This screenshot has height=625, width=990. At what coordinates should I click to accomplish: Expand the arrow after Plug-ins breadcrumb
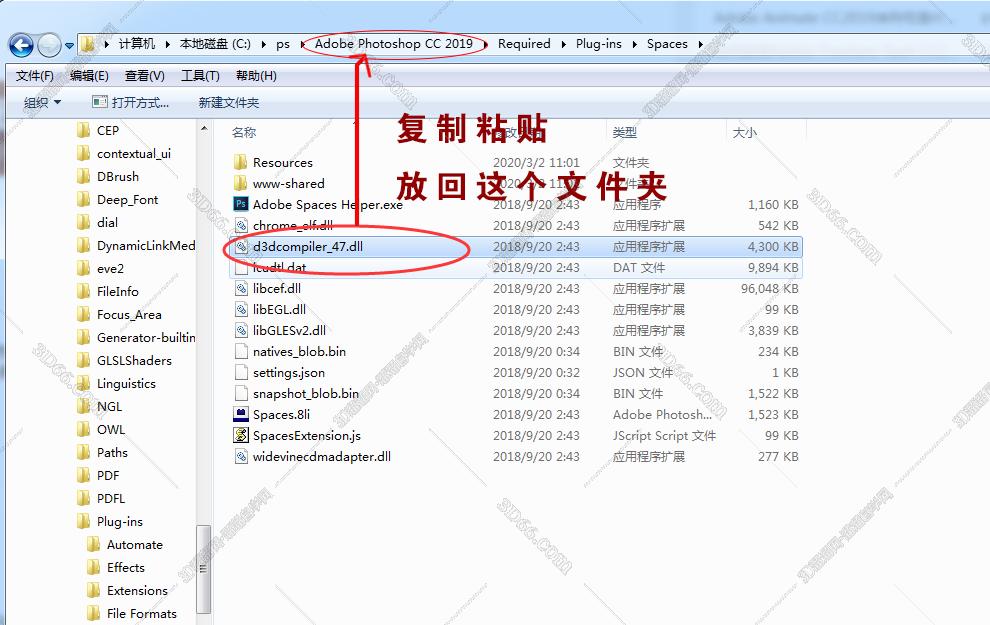click(634, 44)
